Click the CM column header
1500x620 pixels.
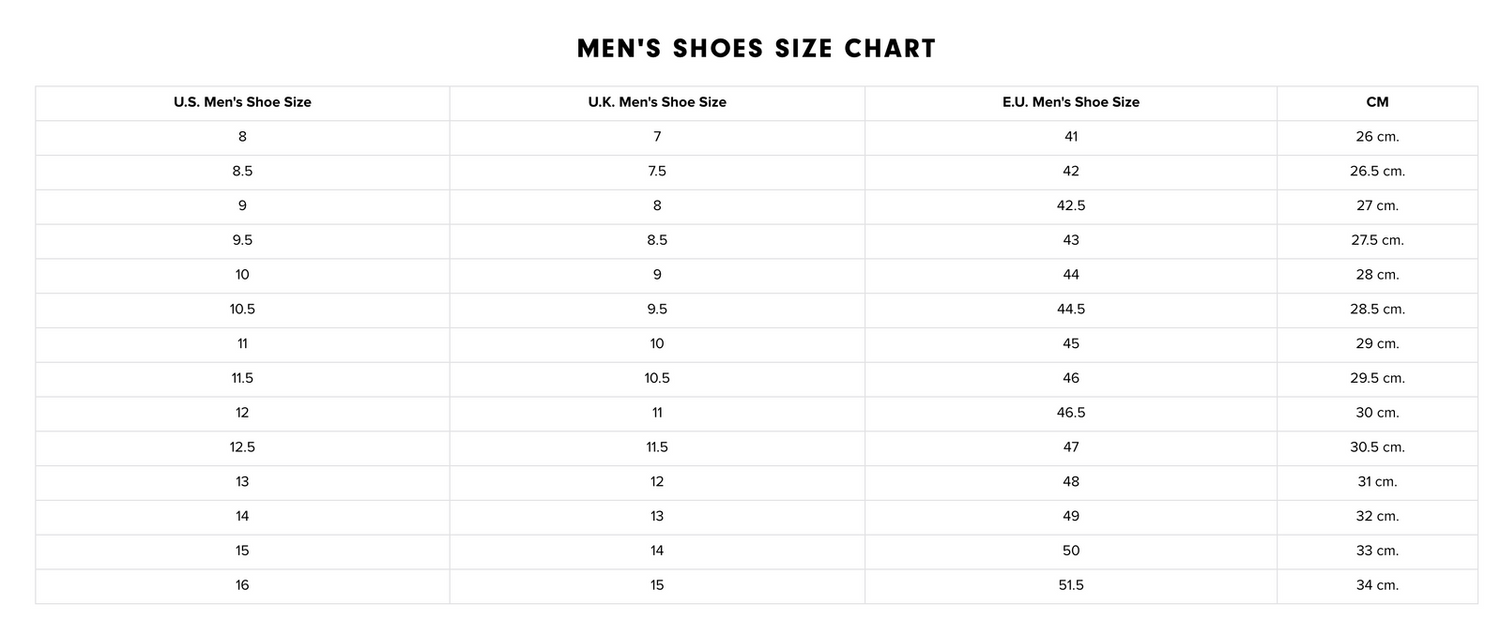point(1377,102)
